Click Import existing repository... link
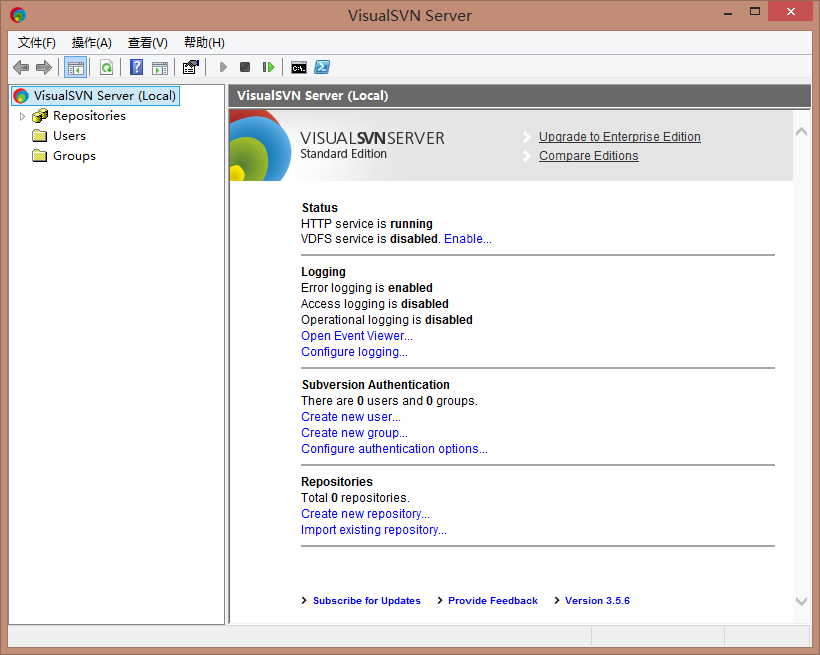Viewport: 820px width, 655px height. (373, 530)
